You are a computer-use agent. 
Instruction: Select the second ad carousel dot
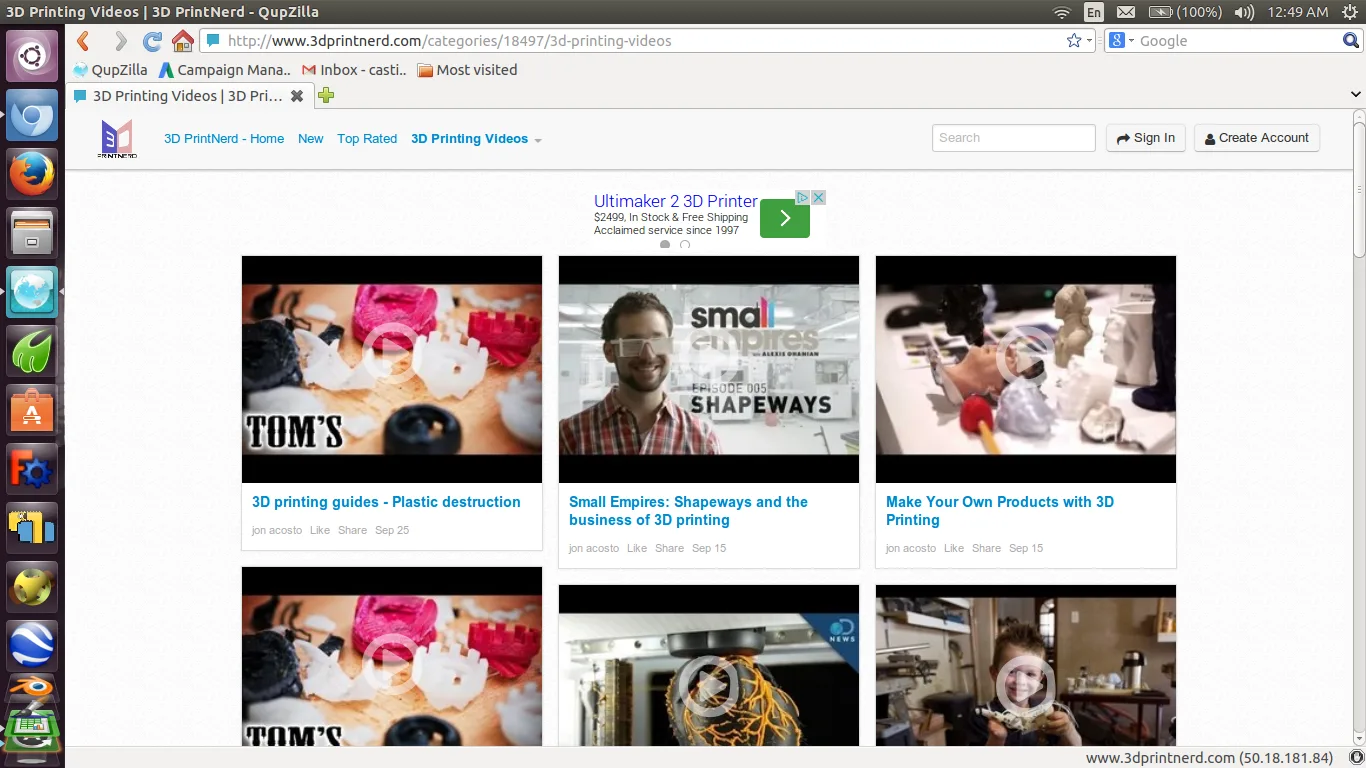685,245
